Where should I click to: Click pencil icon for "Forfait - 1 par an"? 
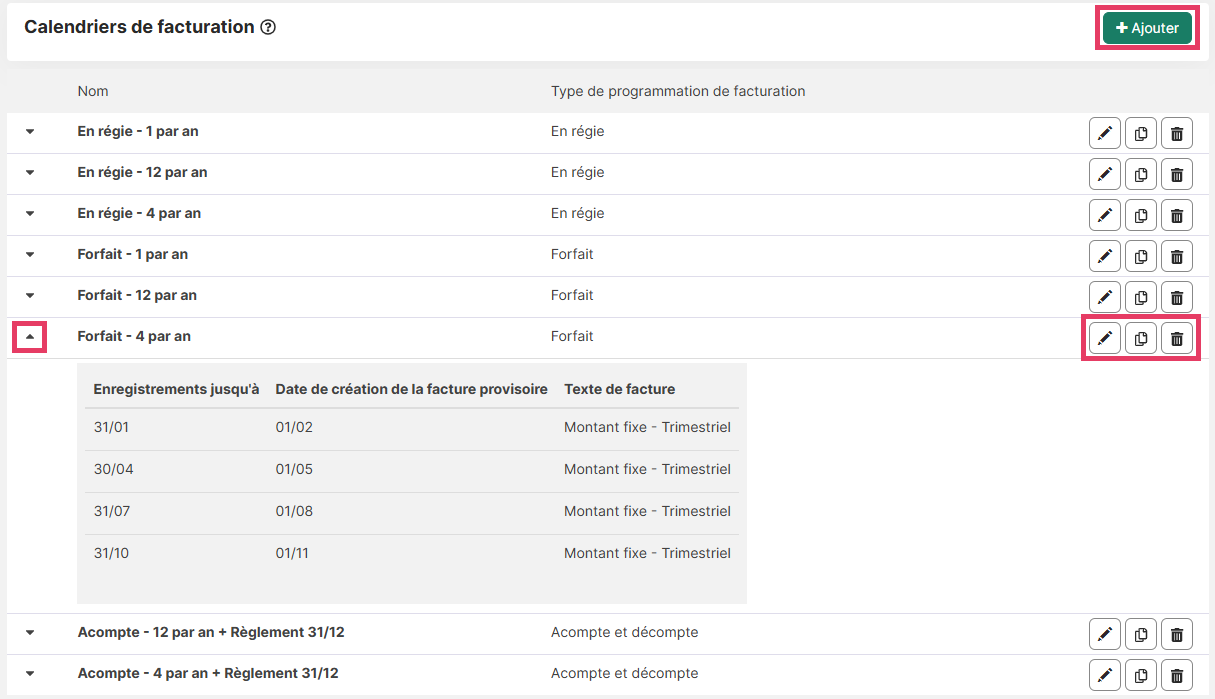point(1104,256)
